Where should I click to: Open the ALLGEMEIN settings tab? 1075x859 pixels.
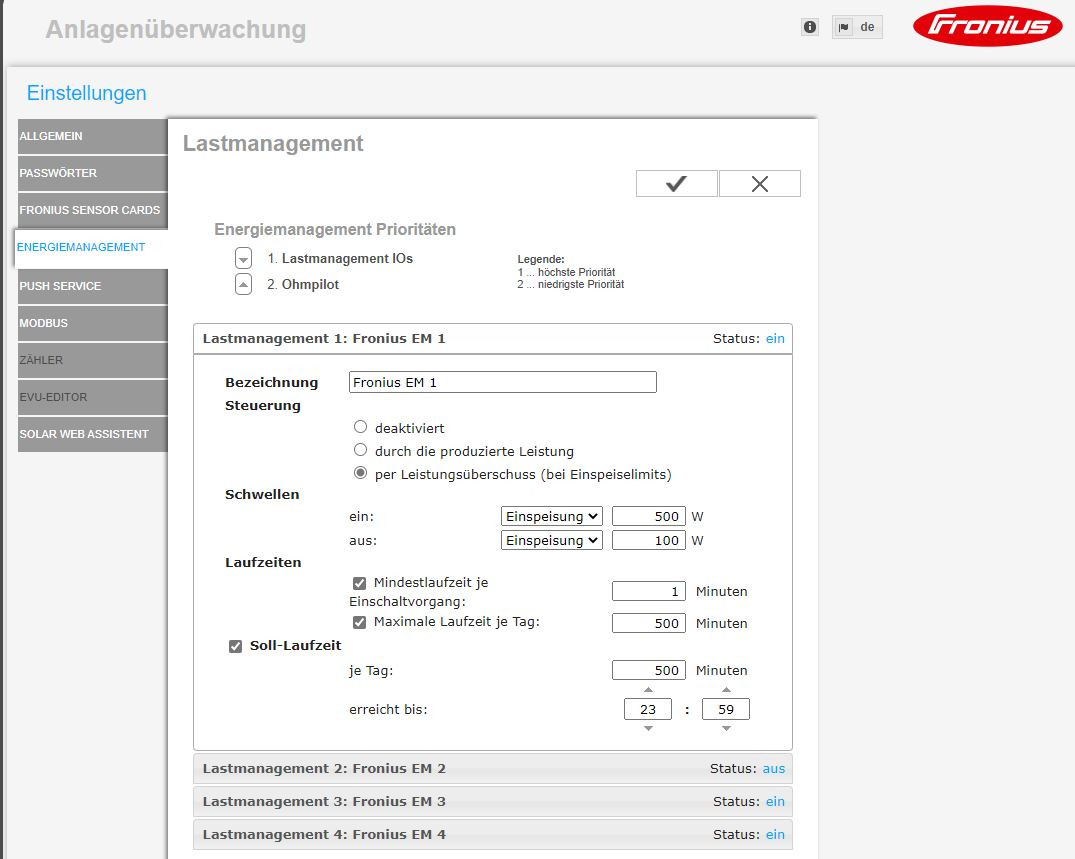(93, 136)
